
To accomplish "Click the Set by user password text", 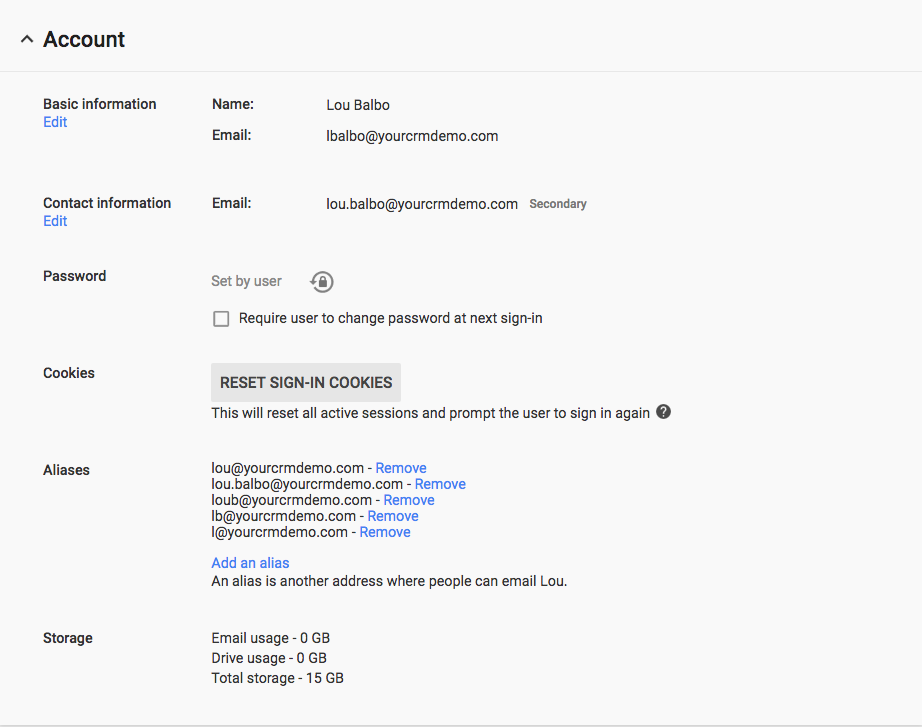I will click(x=246, y=281).
